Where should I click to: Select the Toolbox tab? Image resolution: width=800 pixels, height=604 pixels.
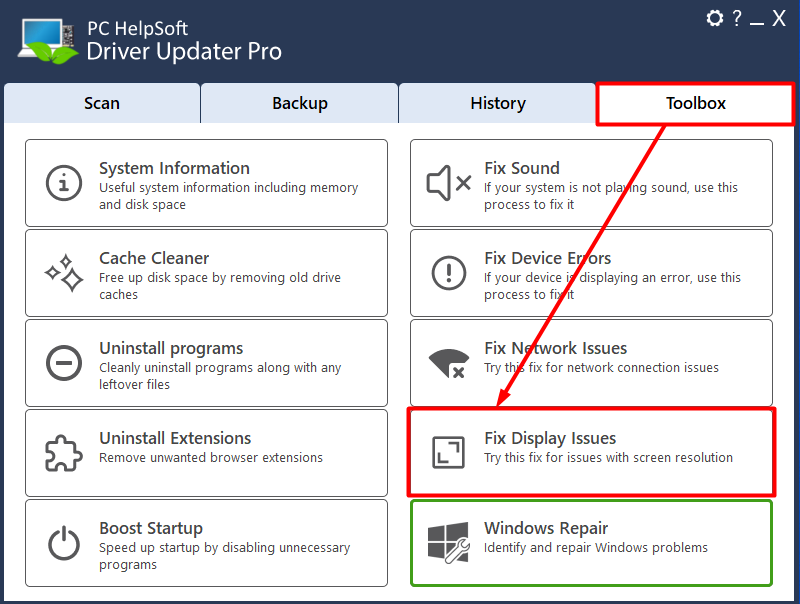695,104
